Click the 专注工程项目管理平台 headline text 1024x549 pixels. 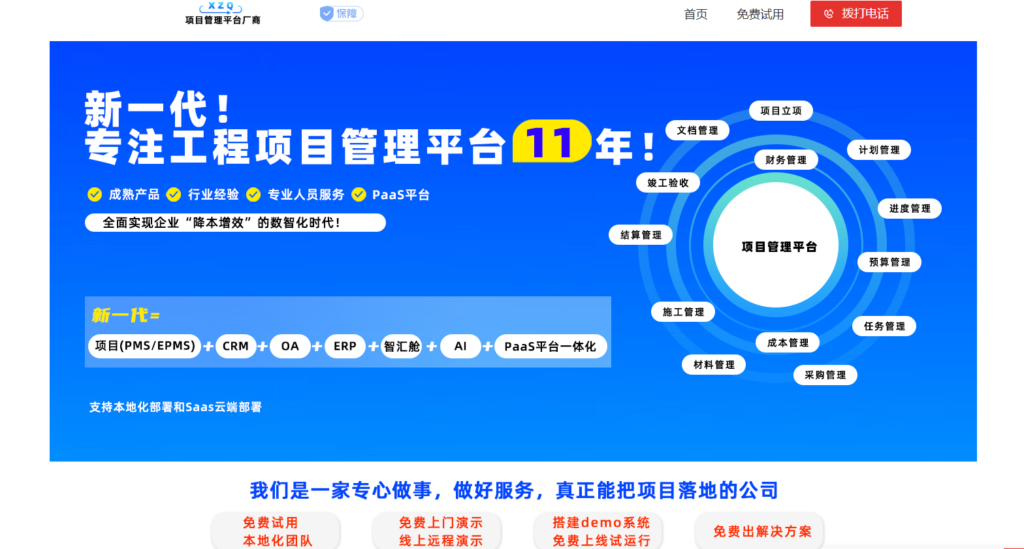coord(296,146)
